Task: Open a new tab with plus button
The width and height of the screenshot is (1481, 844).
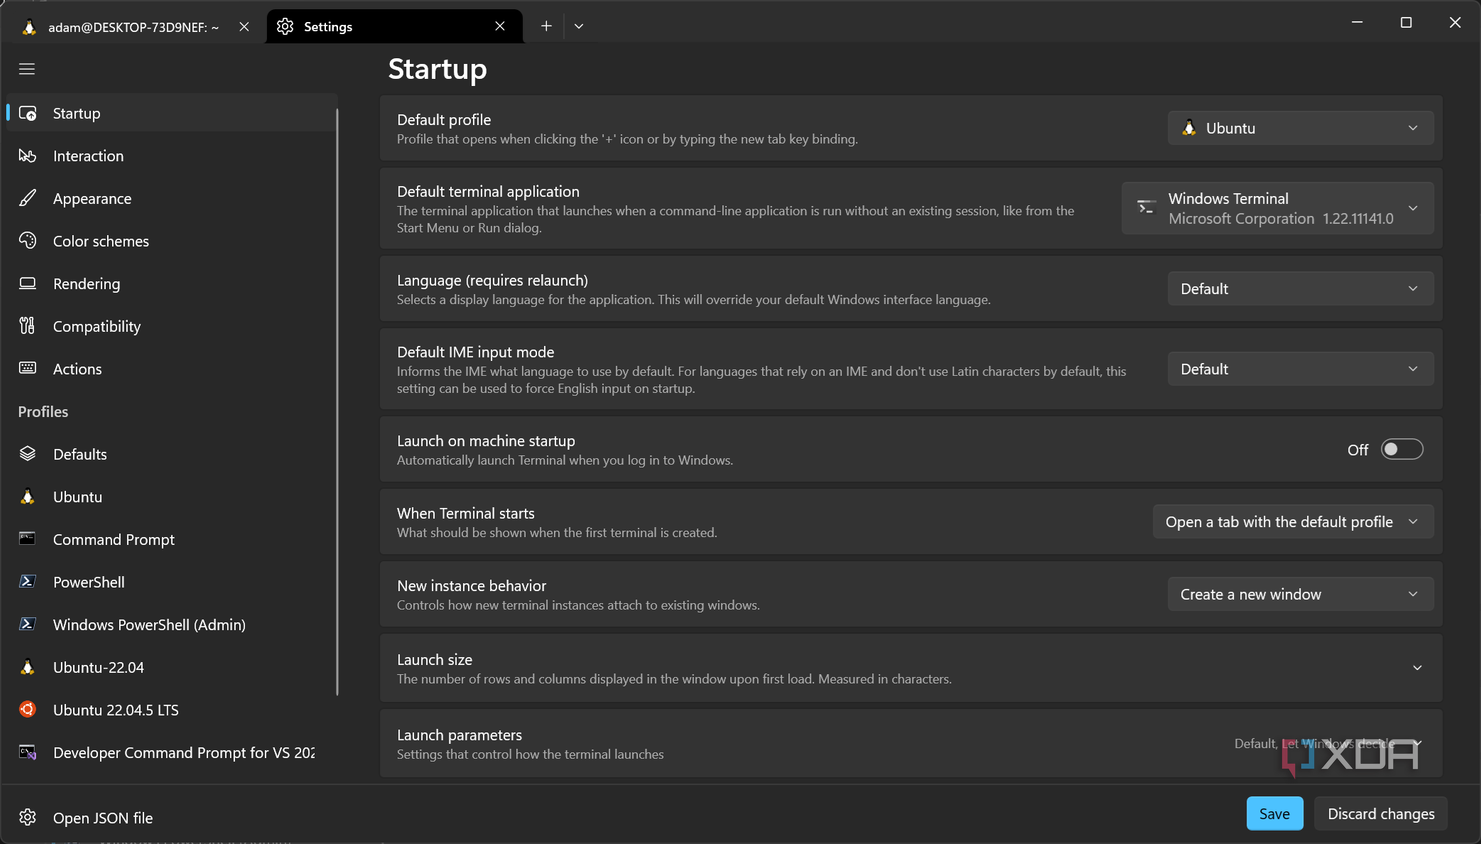Action: tap(546, 26)
